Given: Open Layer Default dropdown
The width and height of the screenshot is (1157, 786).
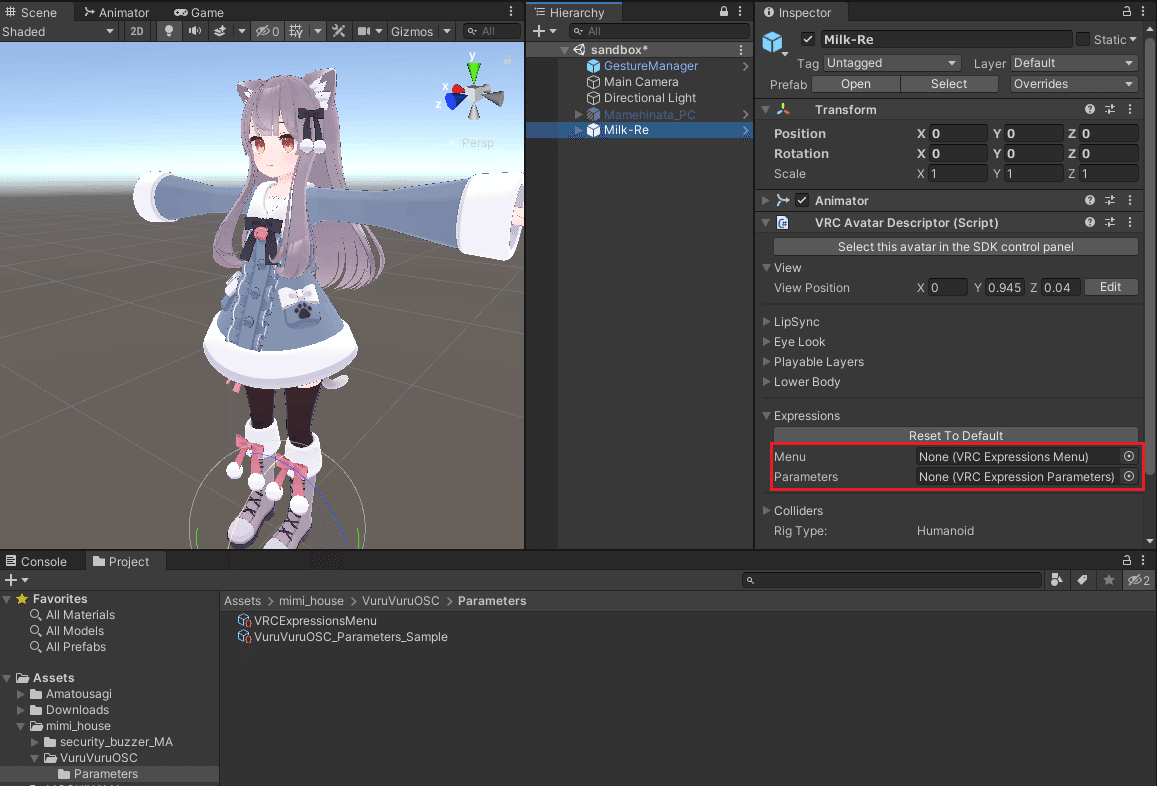Looking at the screenshot, I should (1073, 63).
